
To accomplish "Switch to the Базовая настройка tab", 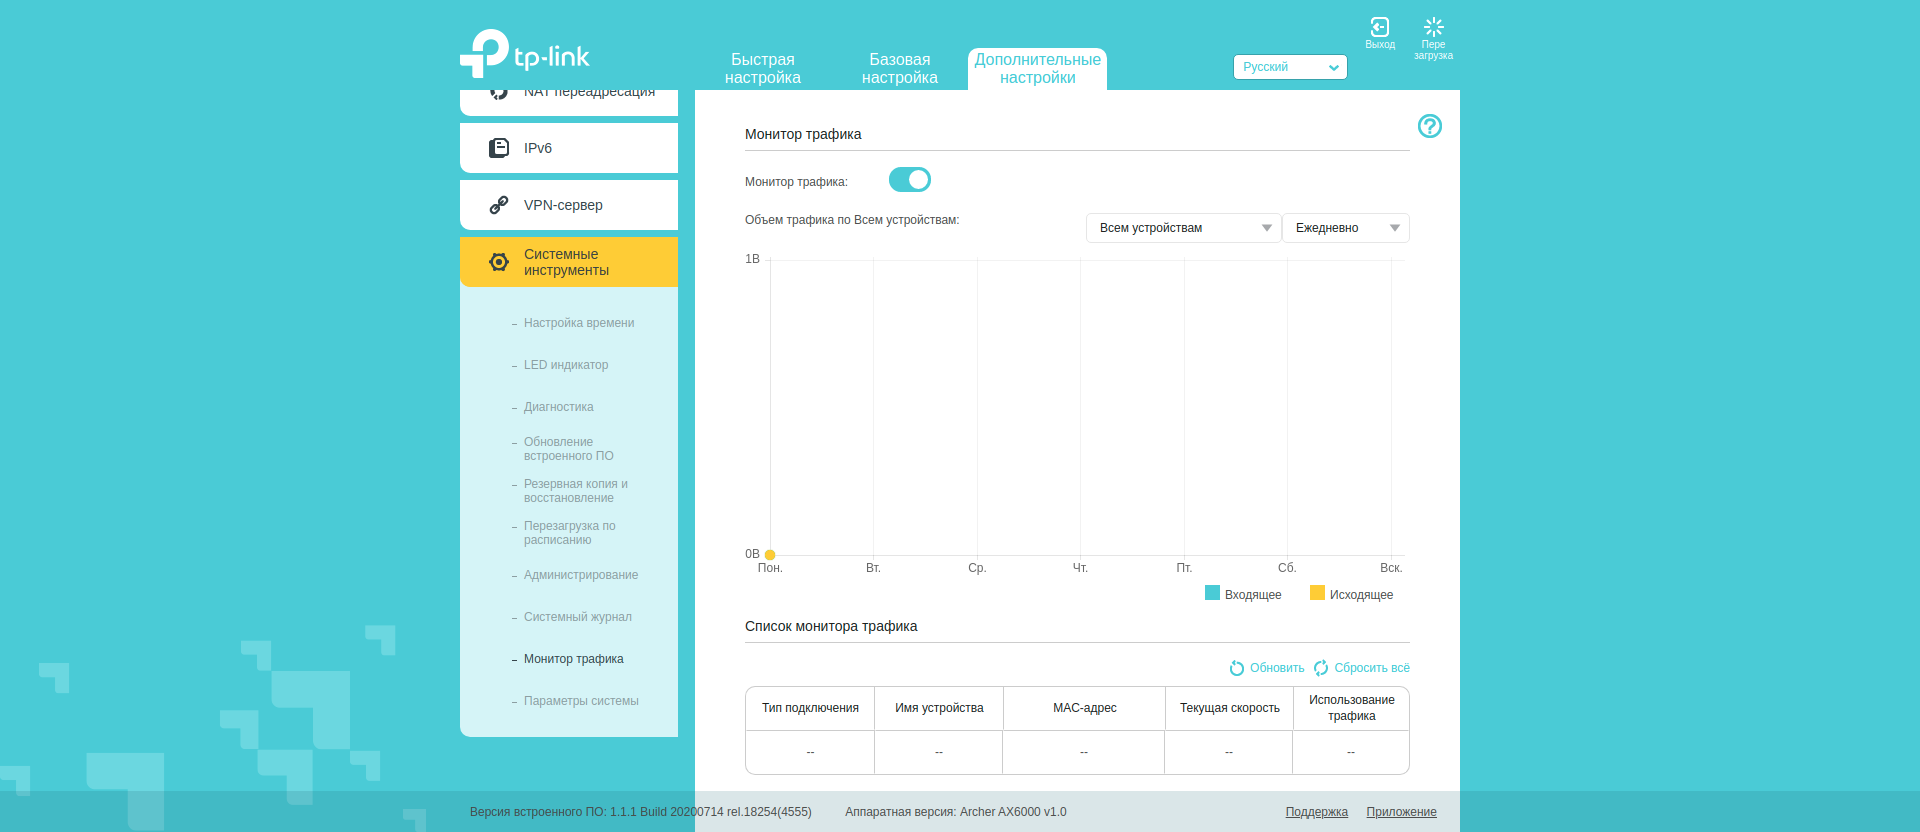I will click(899, 68).
